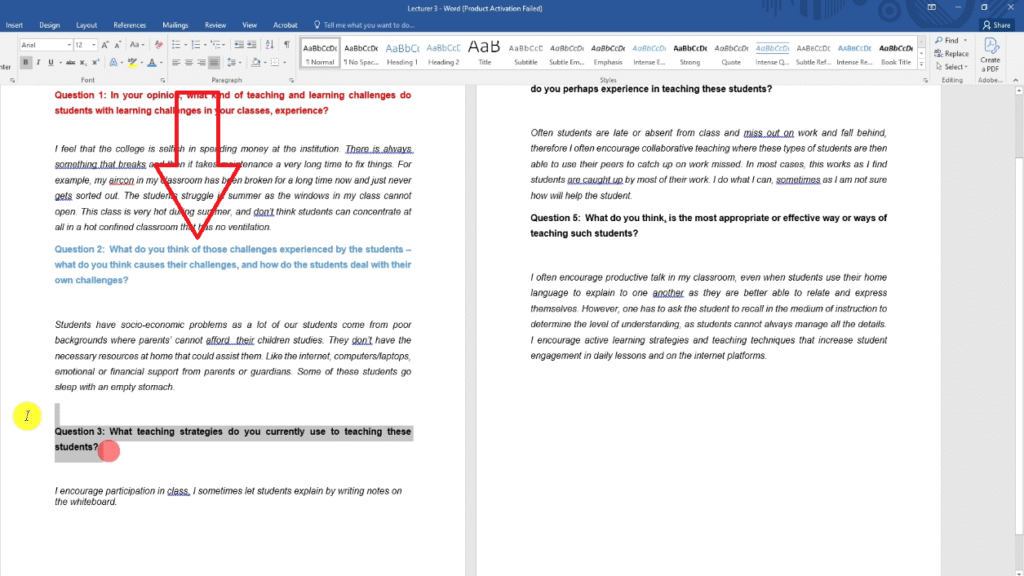This screenshot has height=576, width=1024.
Task: Click the Center align icon
Action: pos(188,62)
